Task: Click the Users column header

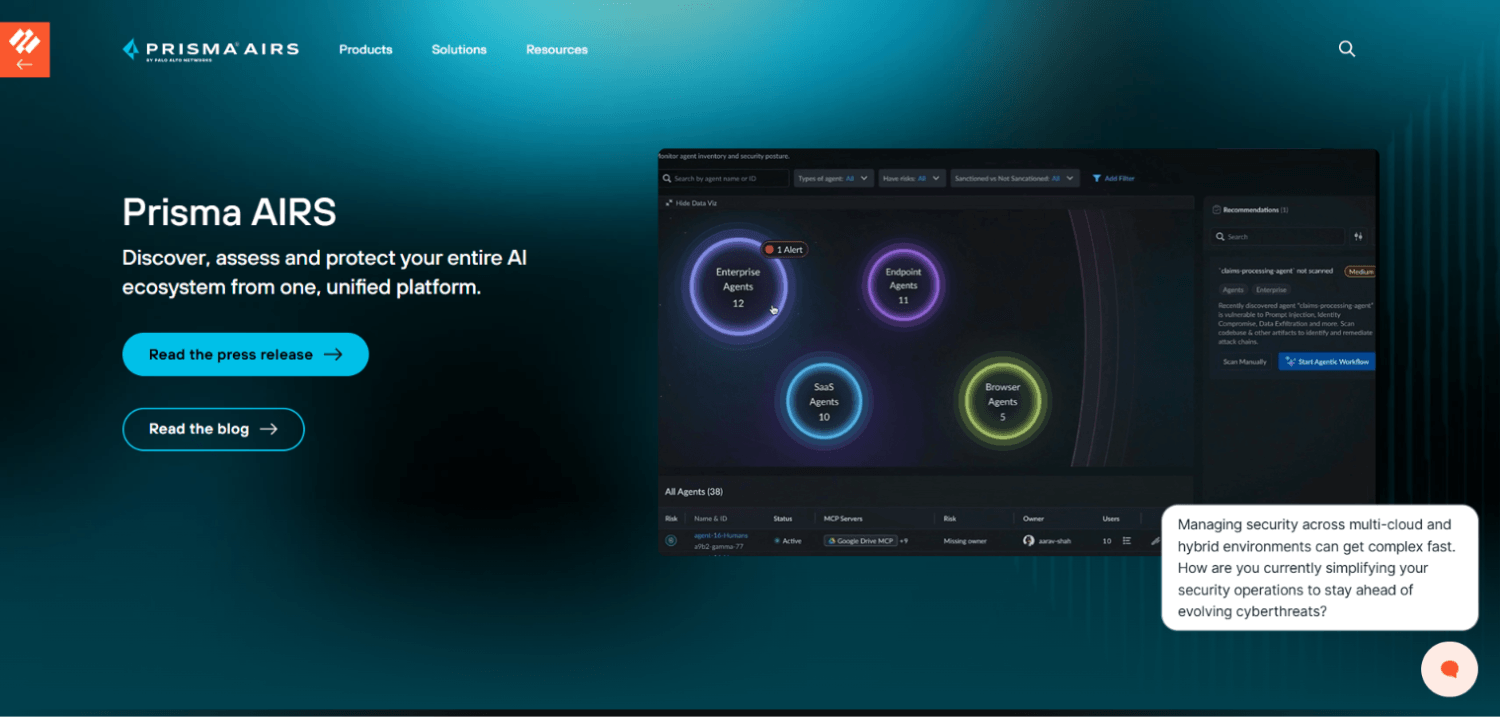Action: coord(1111,519)
